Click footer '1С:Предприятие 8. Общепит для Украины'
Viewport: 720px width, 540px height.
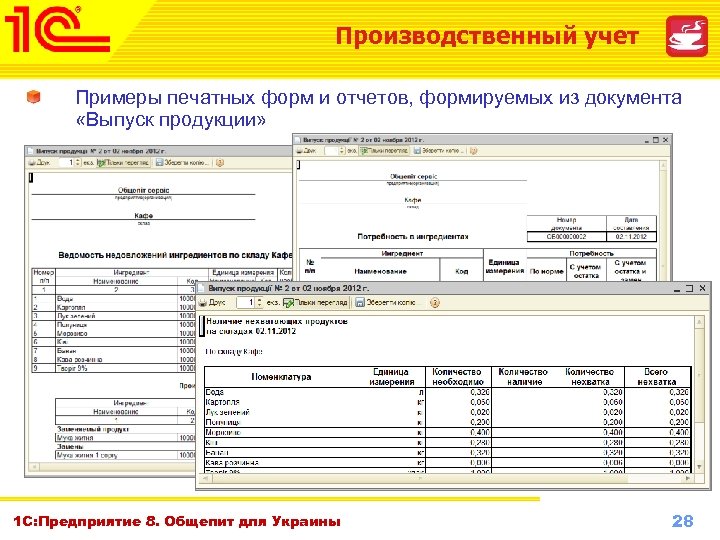(x=177, y=522)
